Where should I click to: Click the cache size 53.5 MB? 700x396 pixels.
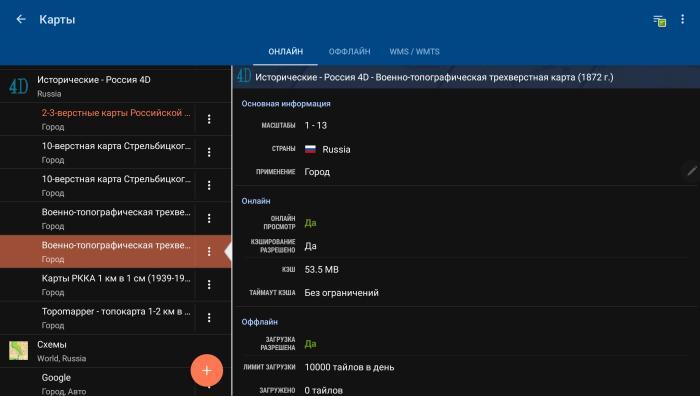pos(321,270)
